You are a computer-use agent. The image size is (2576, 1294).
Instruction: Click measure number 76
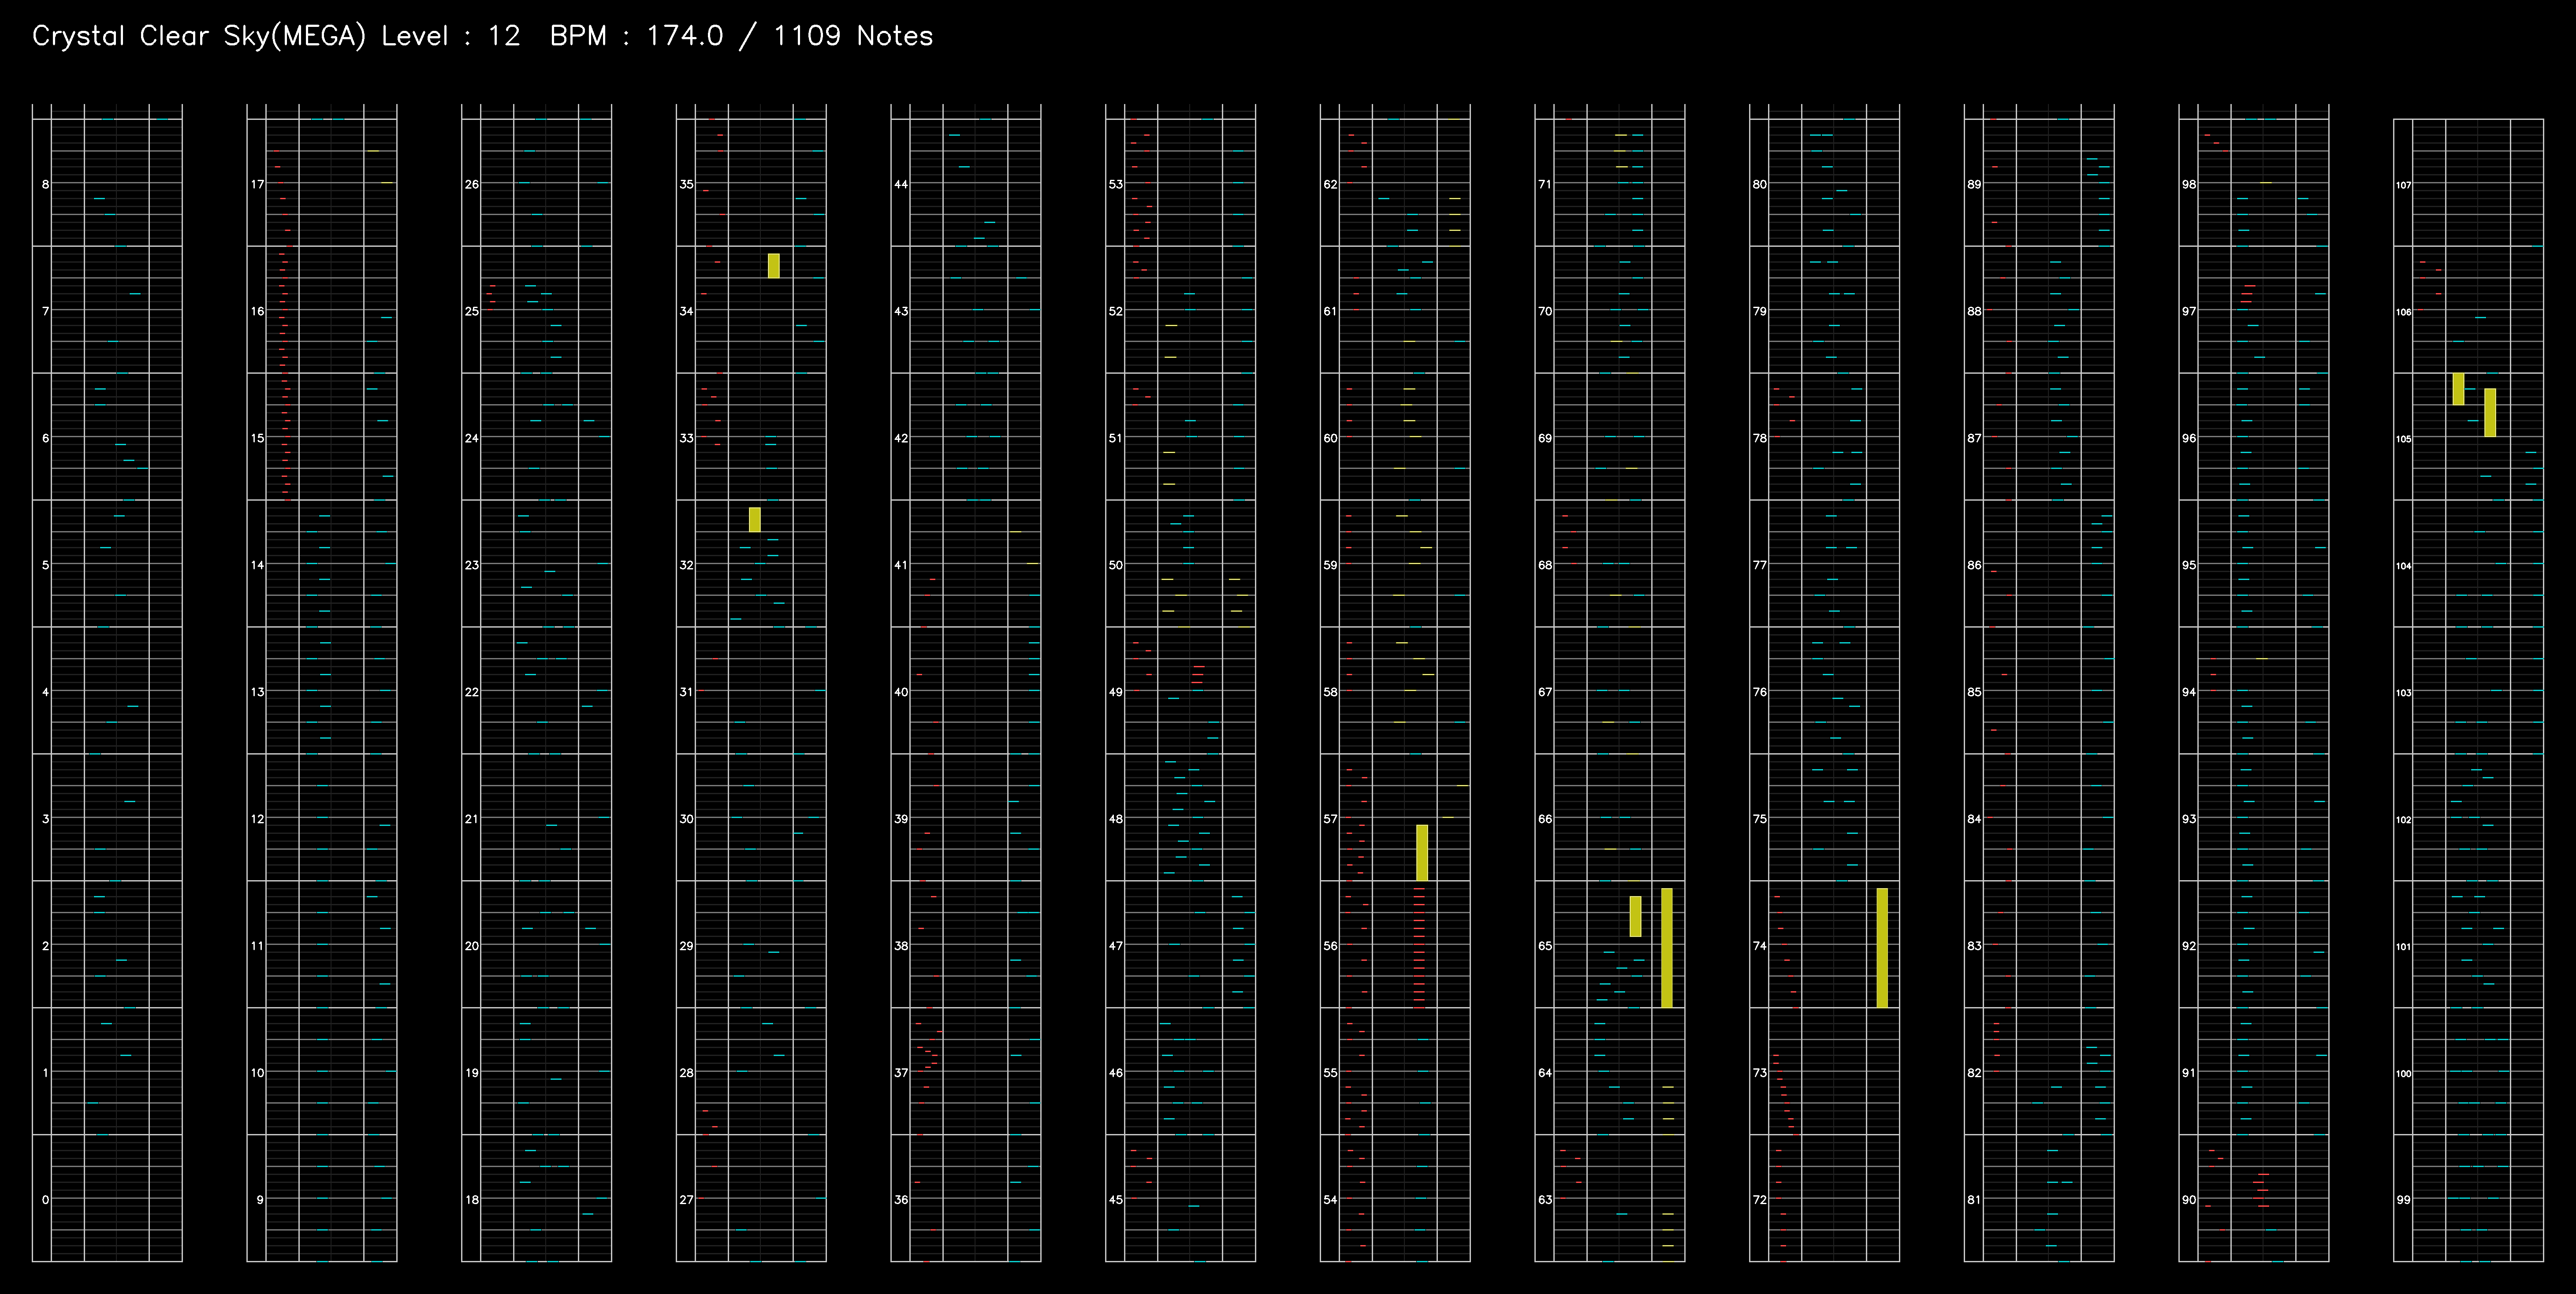point(1760,692)
